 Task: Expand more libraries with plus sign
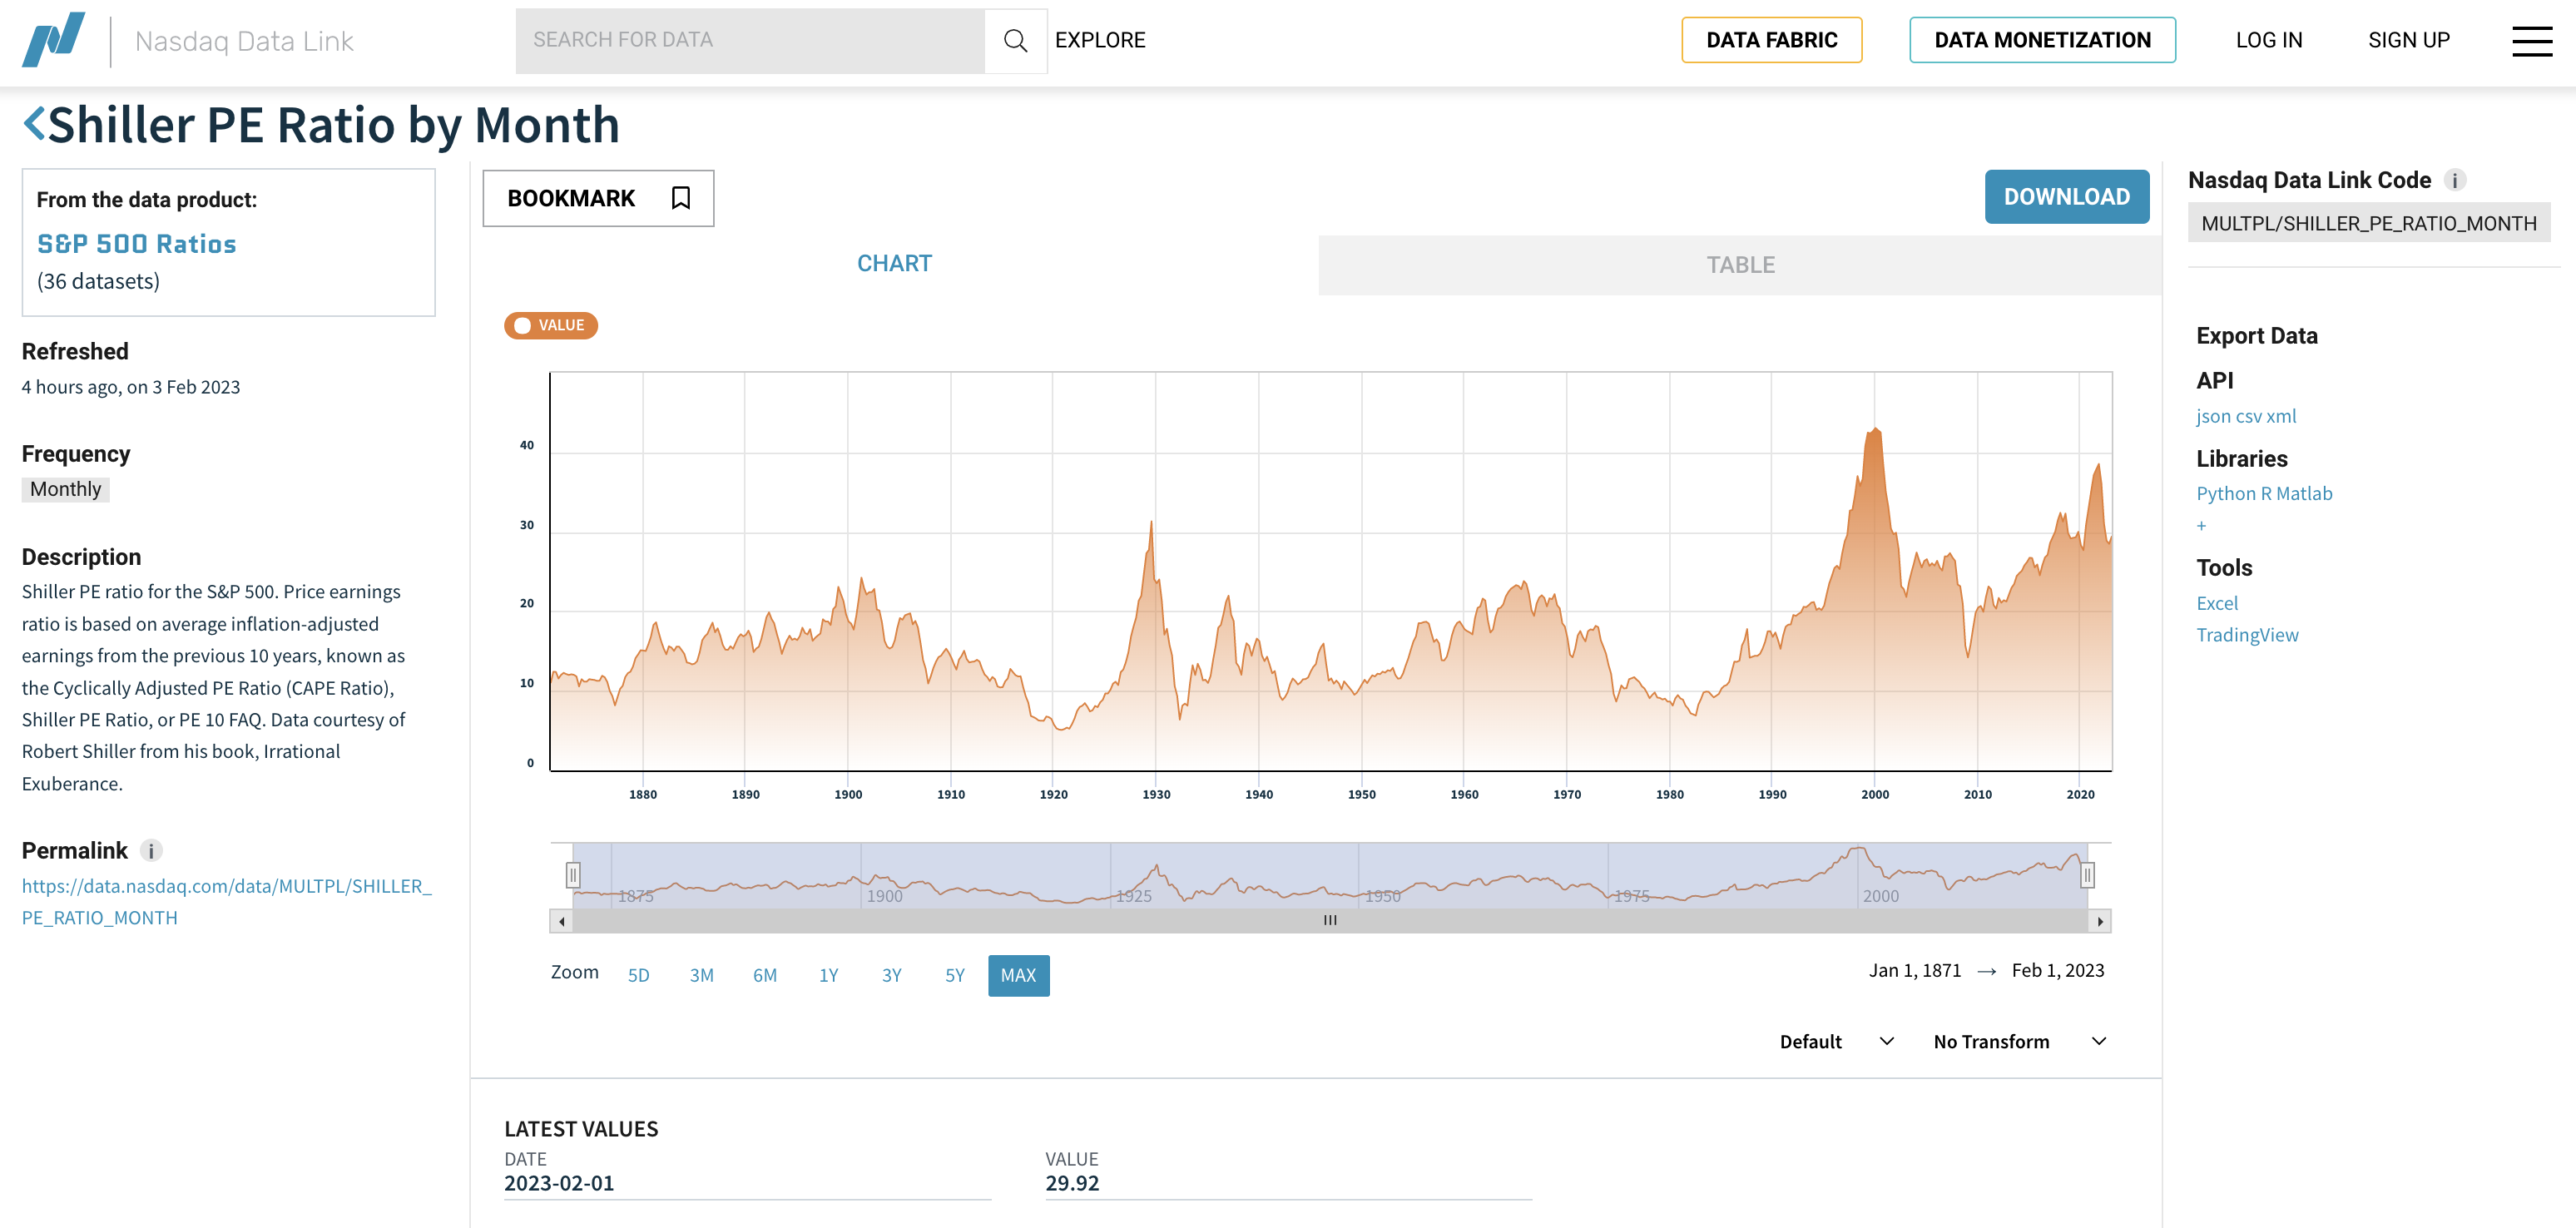[2201, 526]
